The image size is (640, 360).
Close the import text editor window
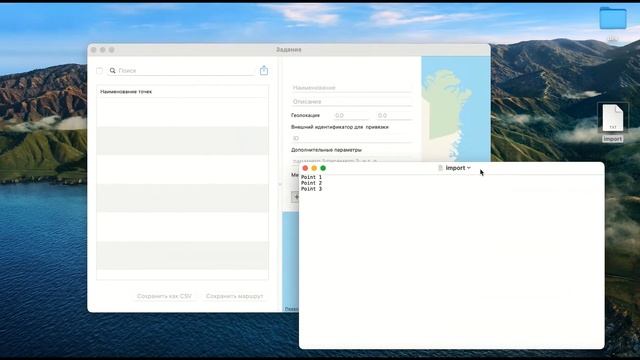(305, 168)
